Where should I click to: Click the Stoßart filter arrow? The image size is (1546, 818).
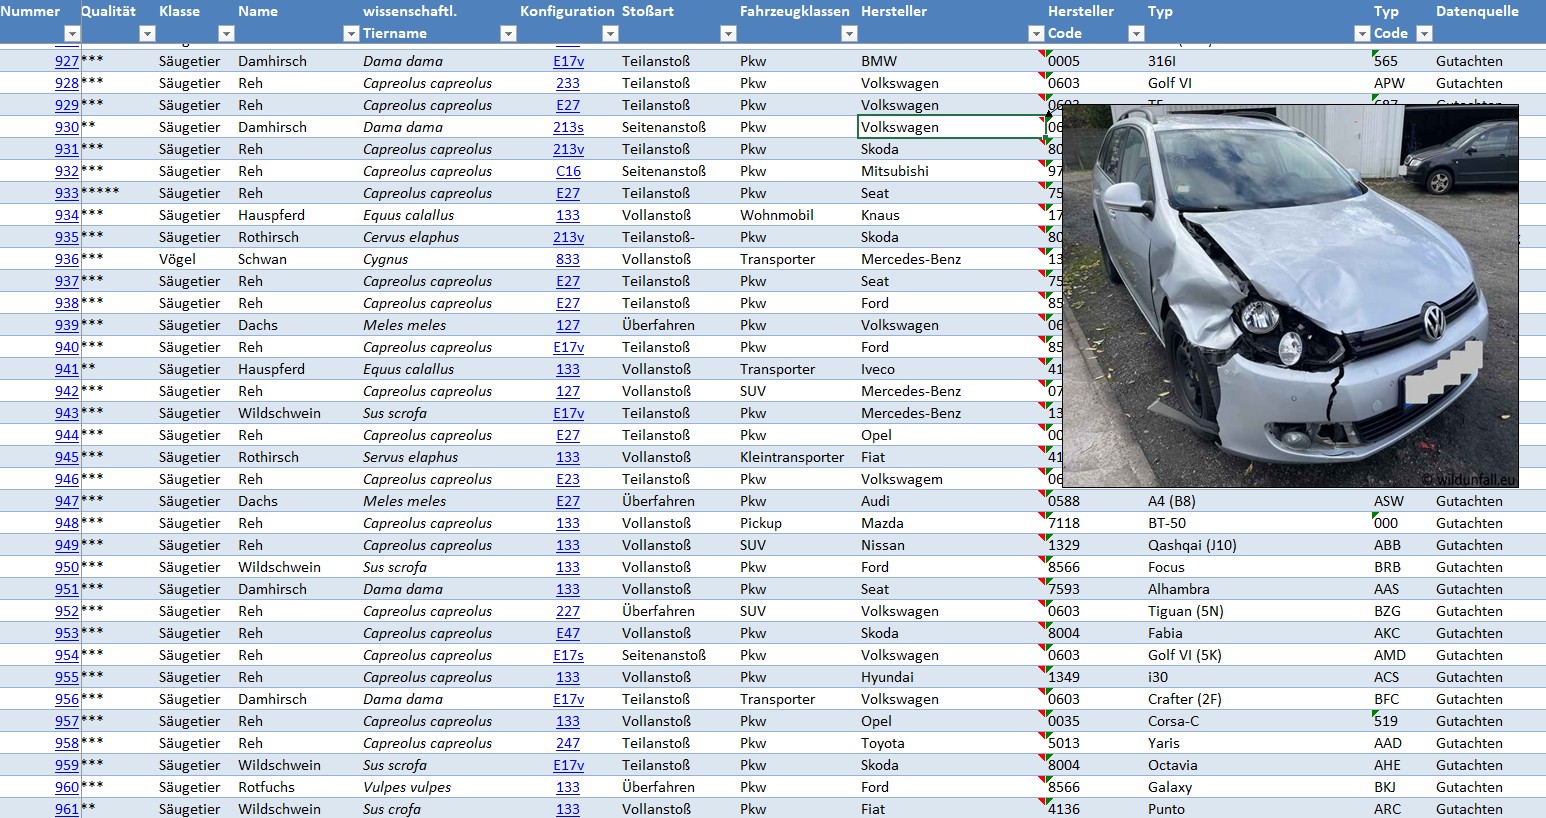pos(728,34)
